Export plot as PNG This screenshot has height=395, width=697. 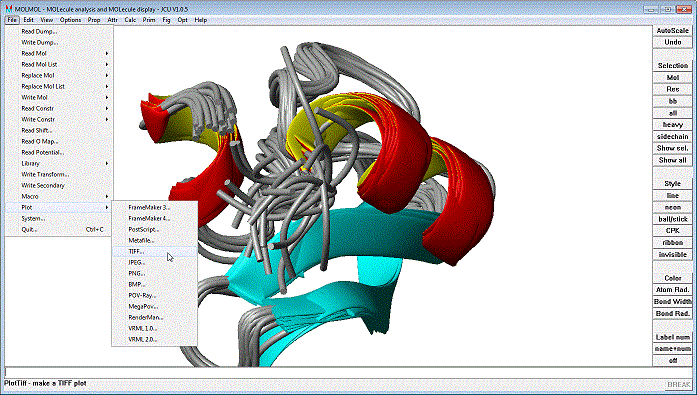[154, 274]
